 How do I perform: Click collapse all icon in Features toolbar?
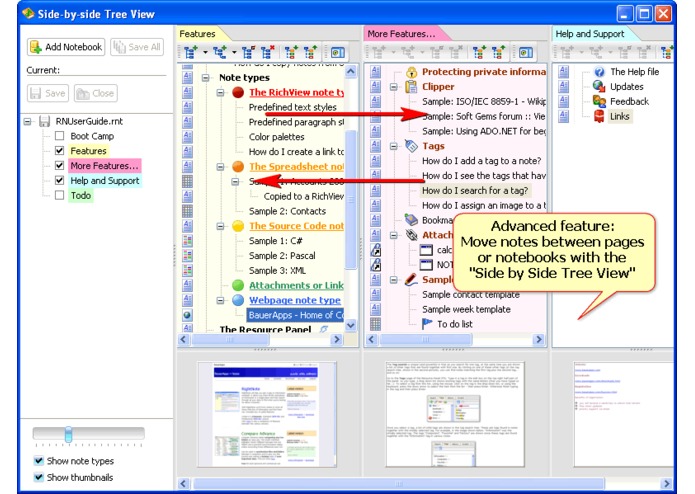(310, 53)
